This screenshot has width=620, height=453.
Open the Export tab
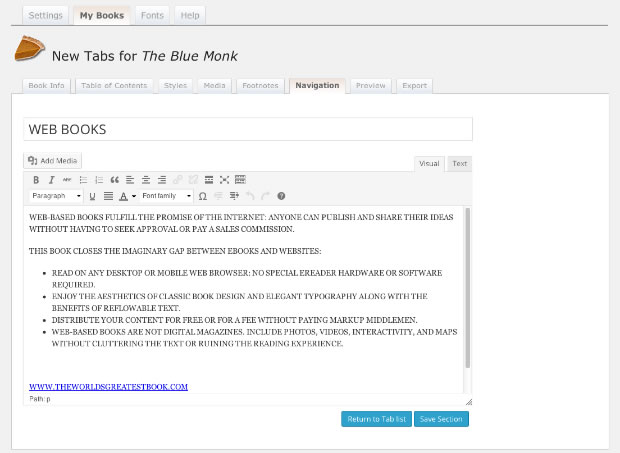(414, 86)
